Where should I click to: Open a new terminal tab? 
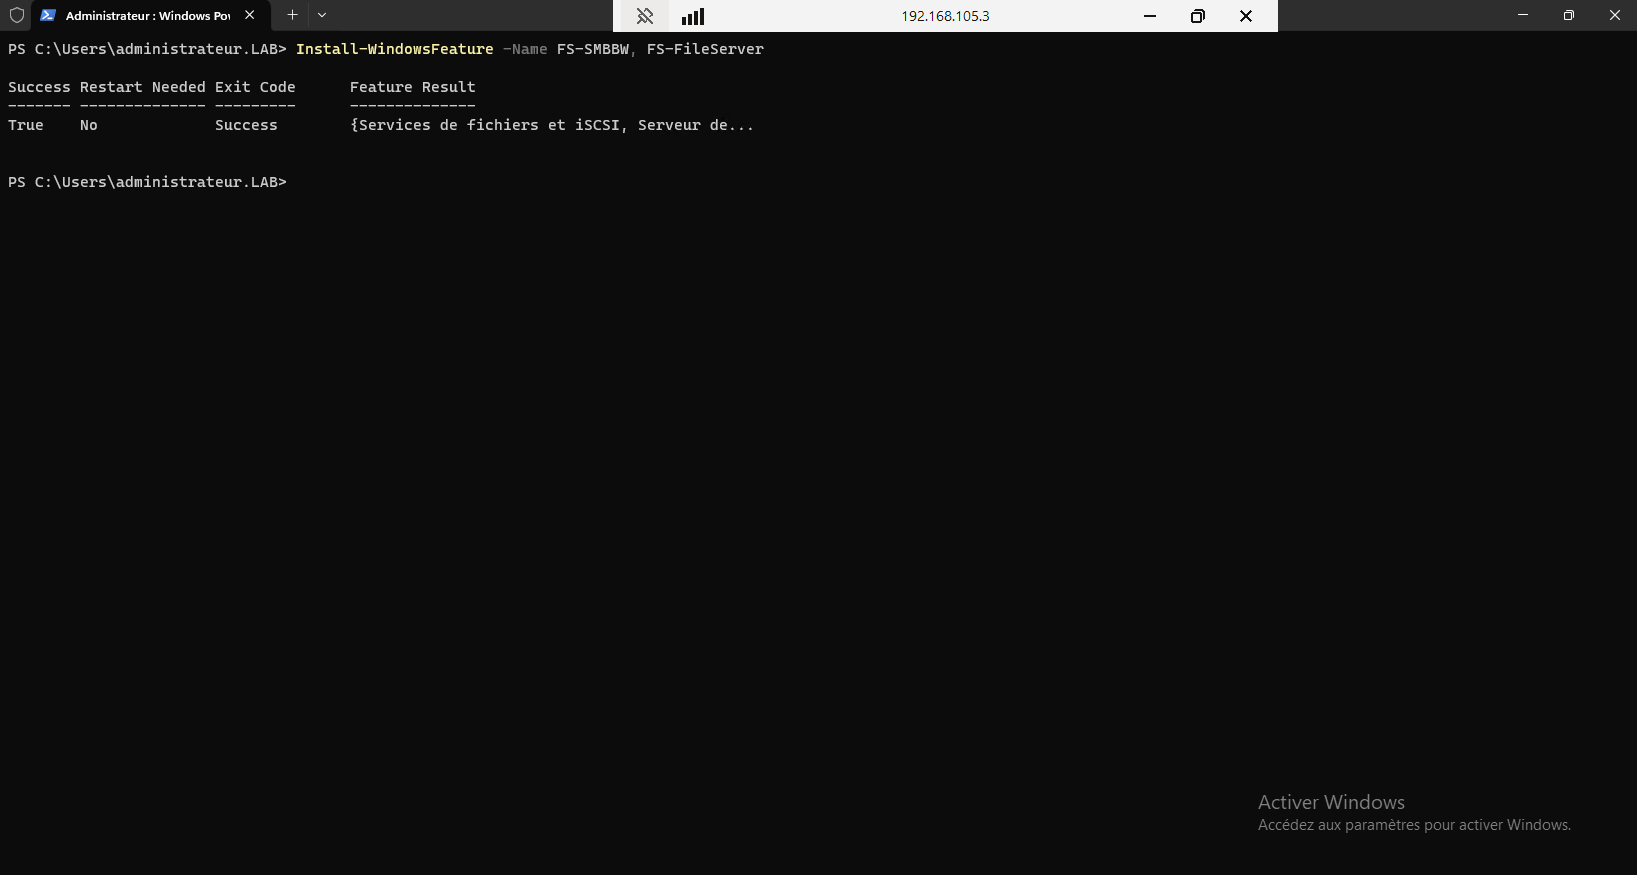[x=292, y=15]
